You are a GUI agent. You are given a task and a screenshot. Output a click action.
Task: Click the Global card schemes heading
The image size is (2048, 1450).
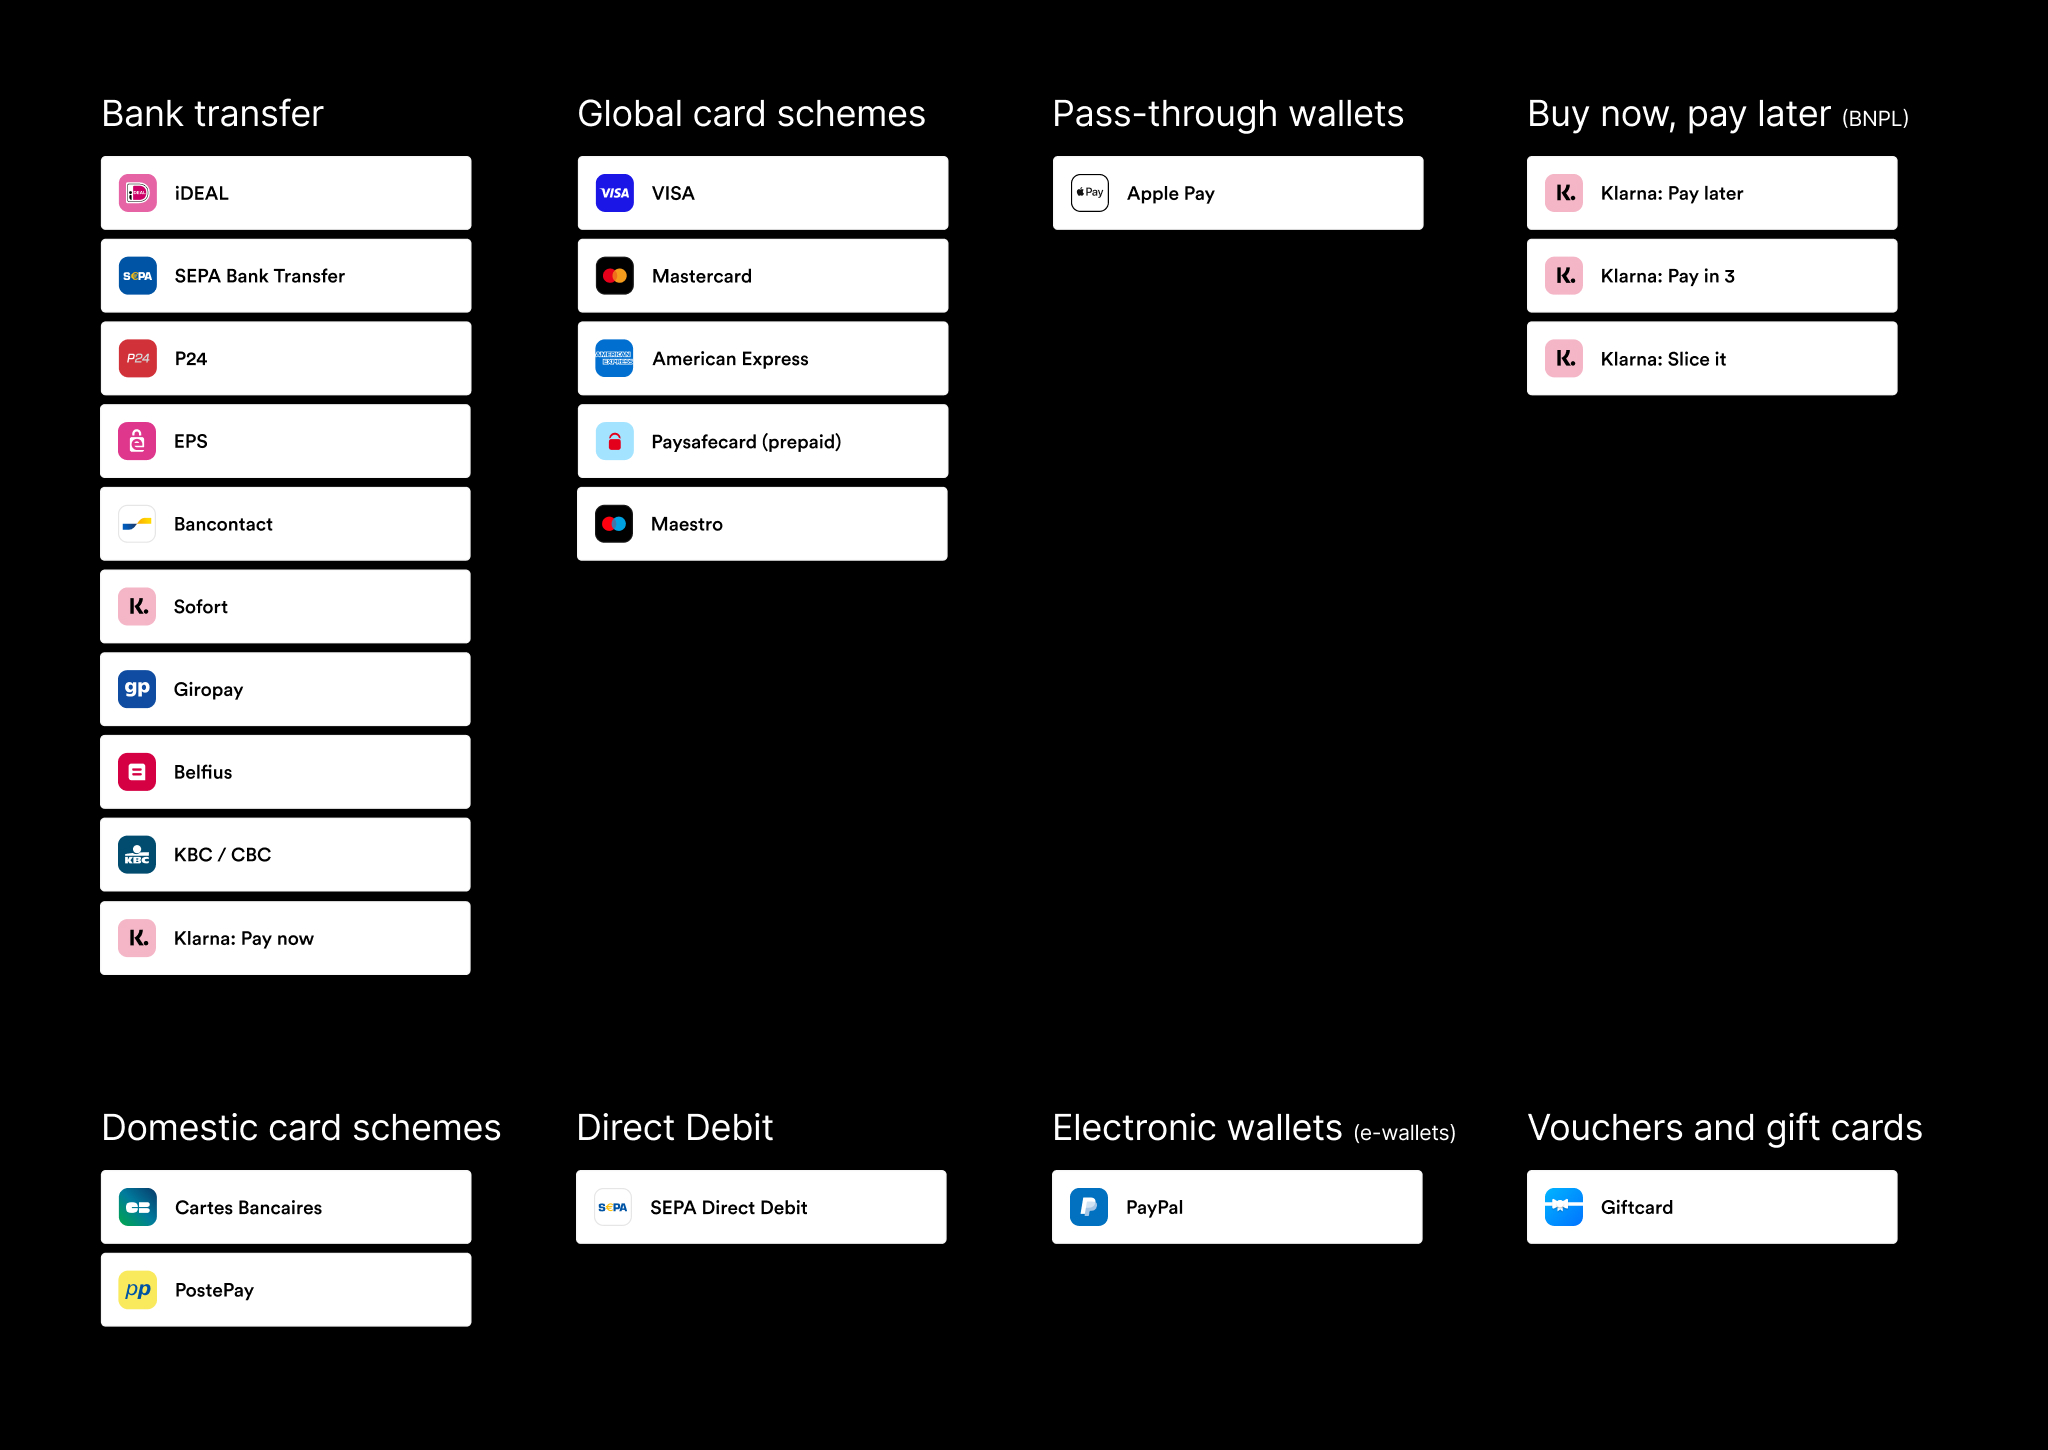pos(752,114)
